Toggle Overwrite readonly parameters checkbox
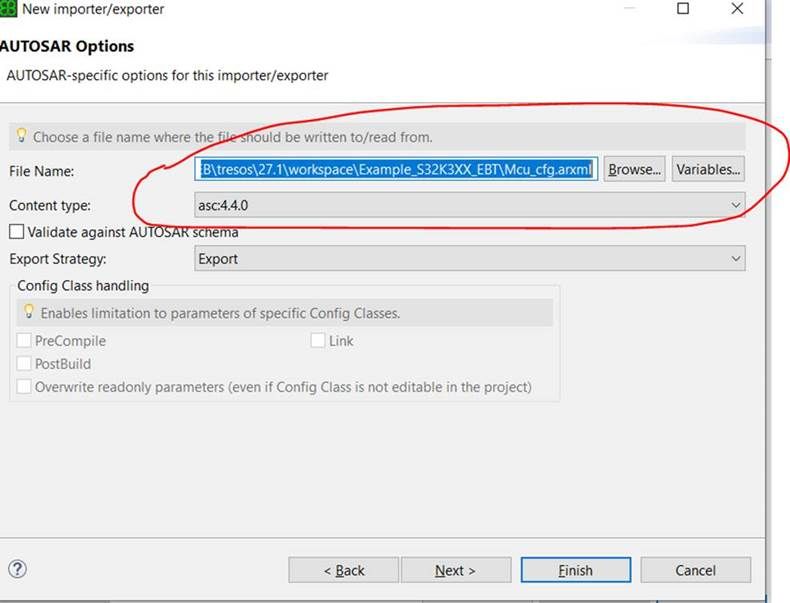 click(24, 387)
